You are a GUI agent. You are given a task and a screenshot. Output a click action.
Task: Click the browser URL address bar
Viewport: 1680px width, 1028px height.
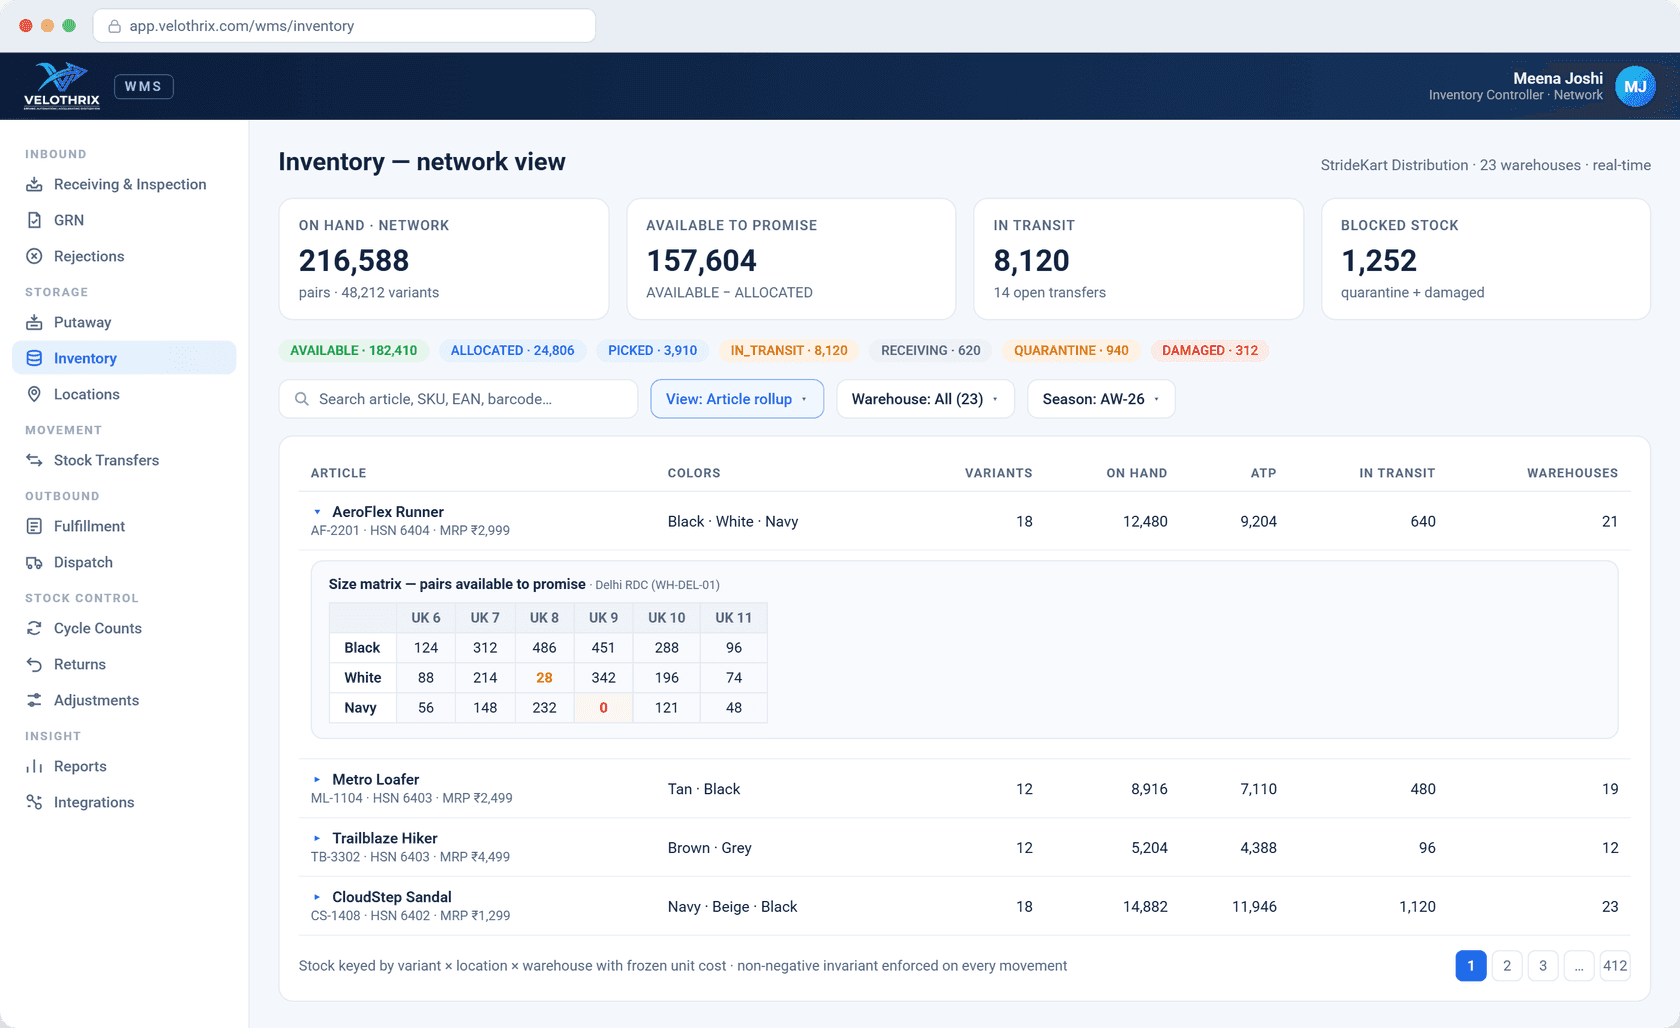(x=344, y=26)
